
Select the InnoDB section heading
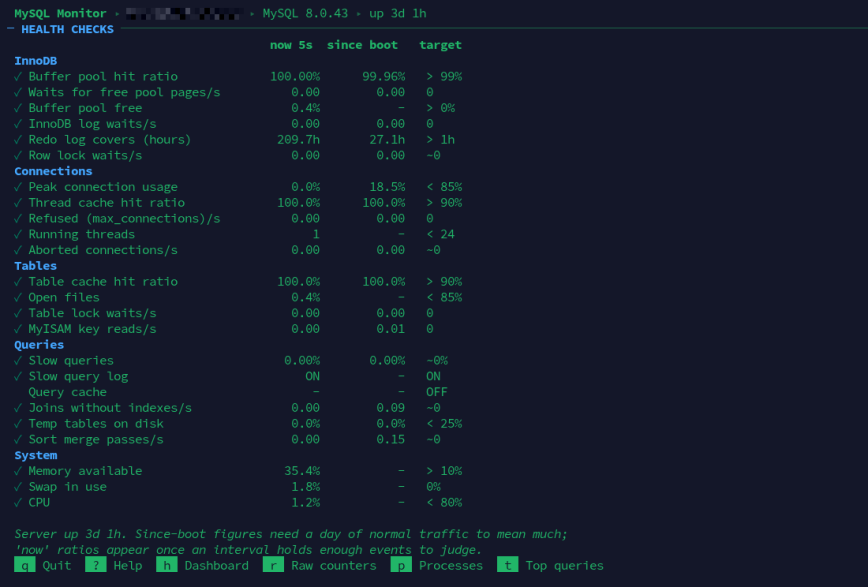[35, 60]
